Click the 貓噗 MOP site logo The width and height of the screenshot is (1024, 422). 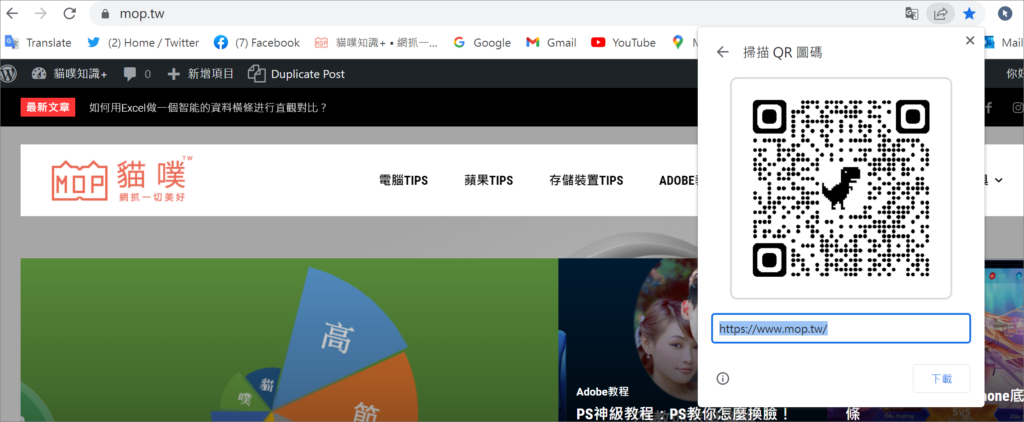pyautogui.click(x=122, y=178)
